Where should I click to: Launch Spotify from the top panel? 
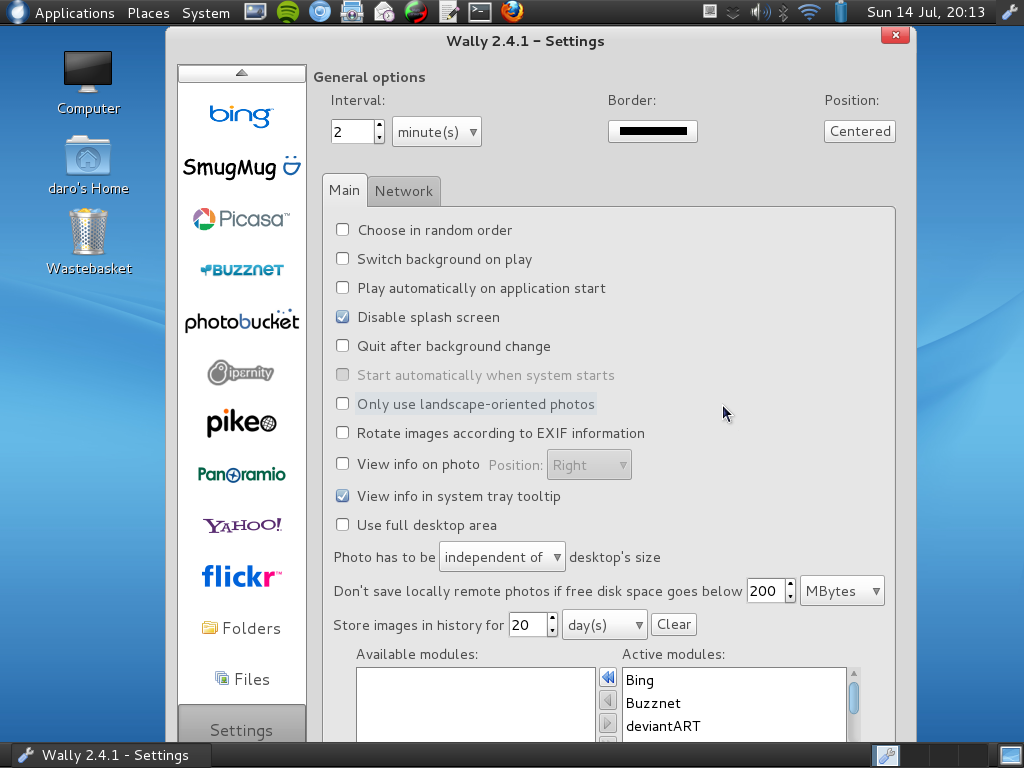(x=287, y=12)
